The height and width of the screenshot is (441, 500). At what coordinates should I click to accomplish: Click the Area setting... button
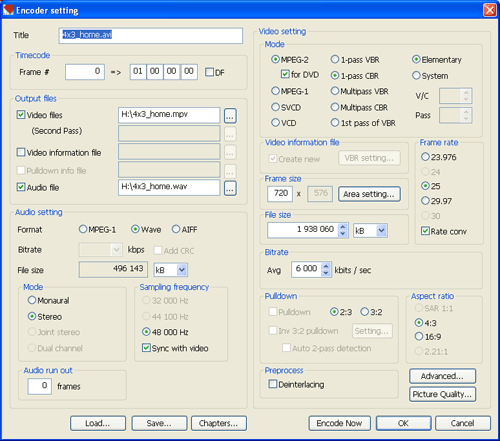pos(369,194)
